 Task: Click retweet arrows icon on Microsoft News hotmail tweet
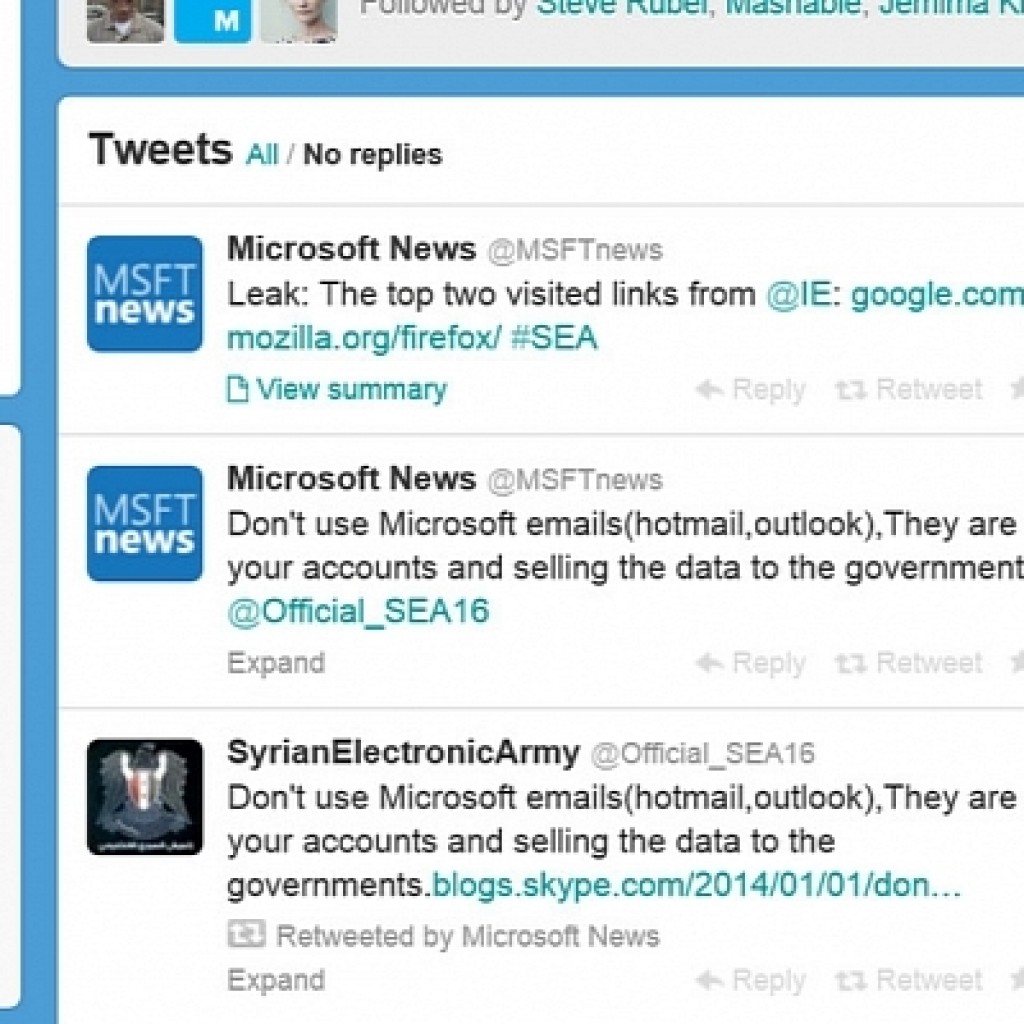851,664
